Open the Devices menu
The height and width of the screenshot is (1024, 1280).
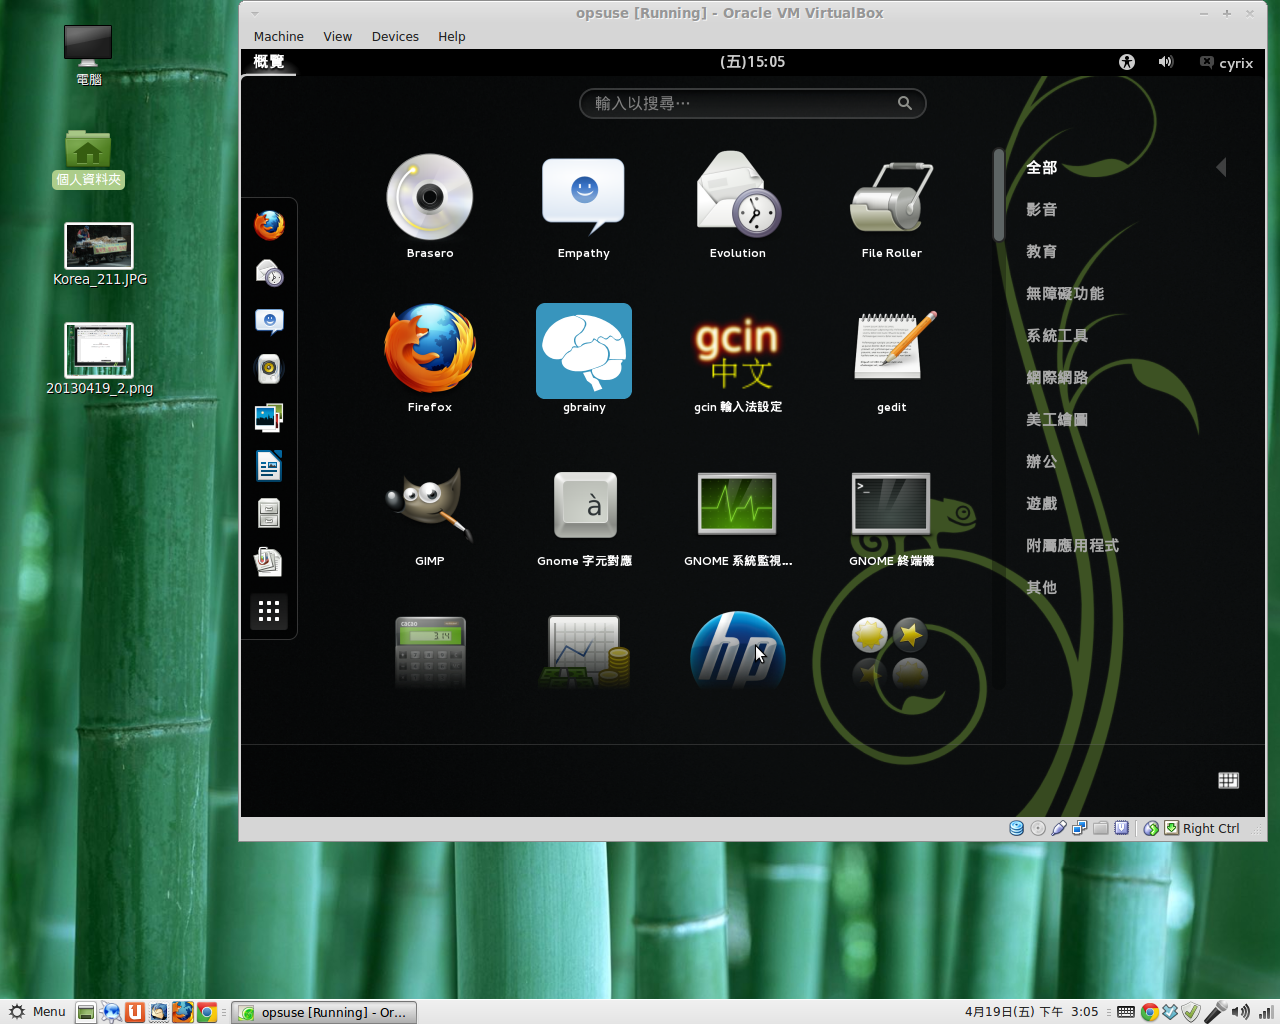(x=395, y=37)
